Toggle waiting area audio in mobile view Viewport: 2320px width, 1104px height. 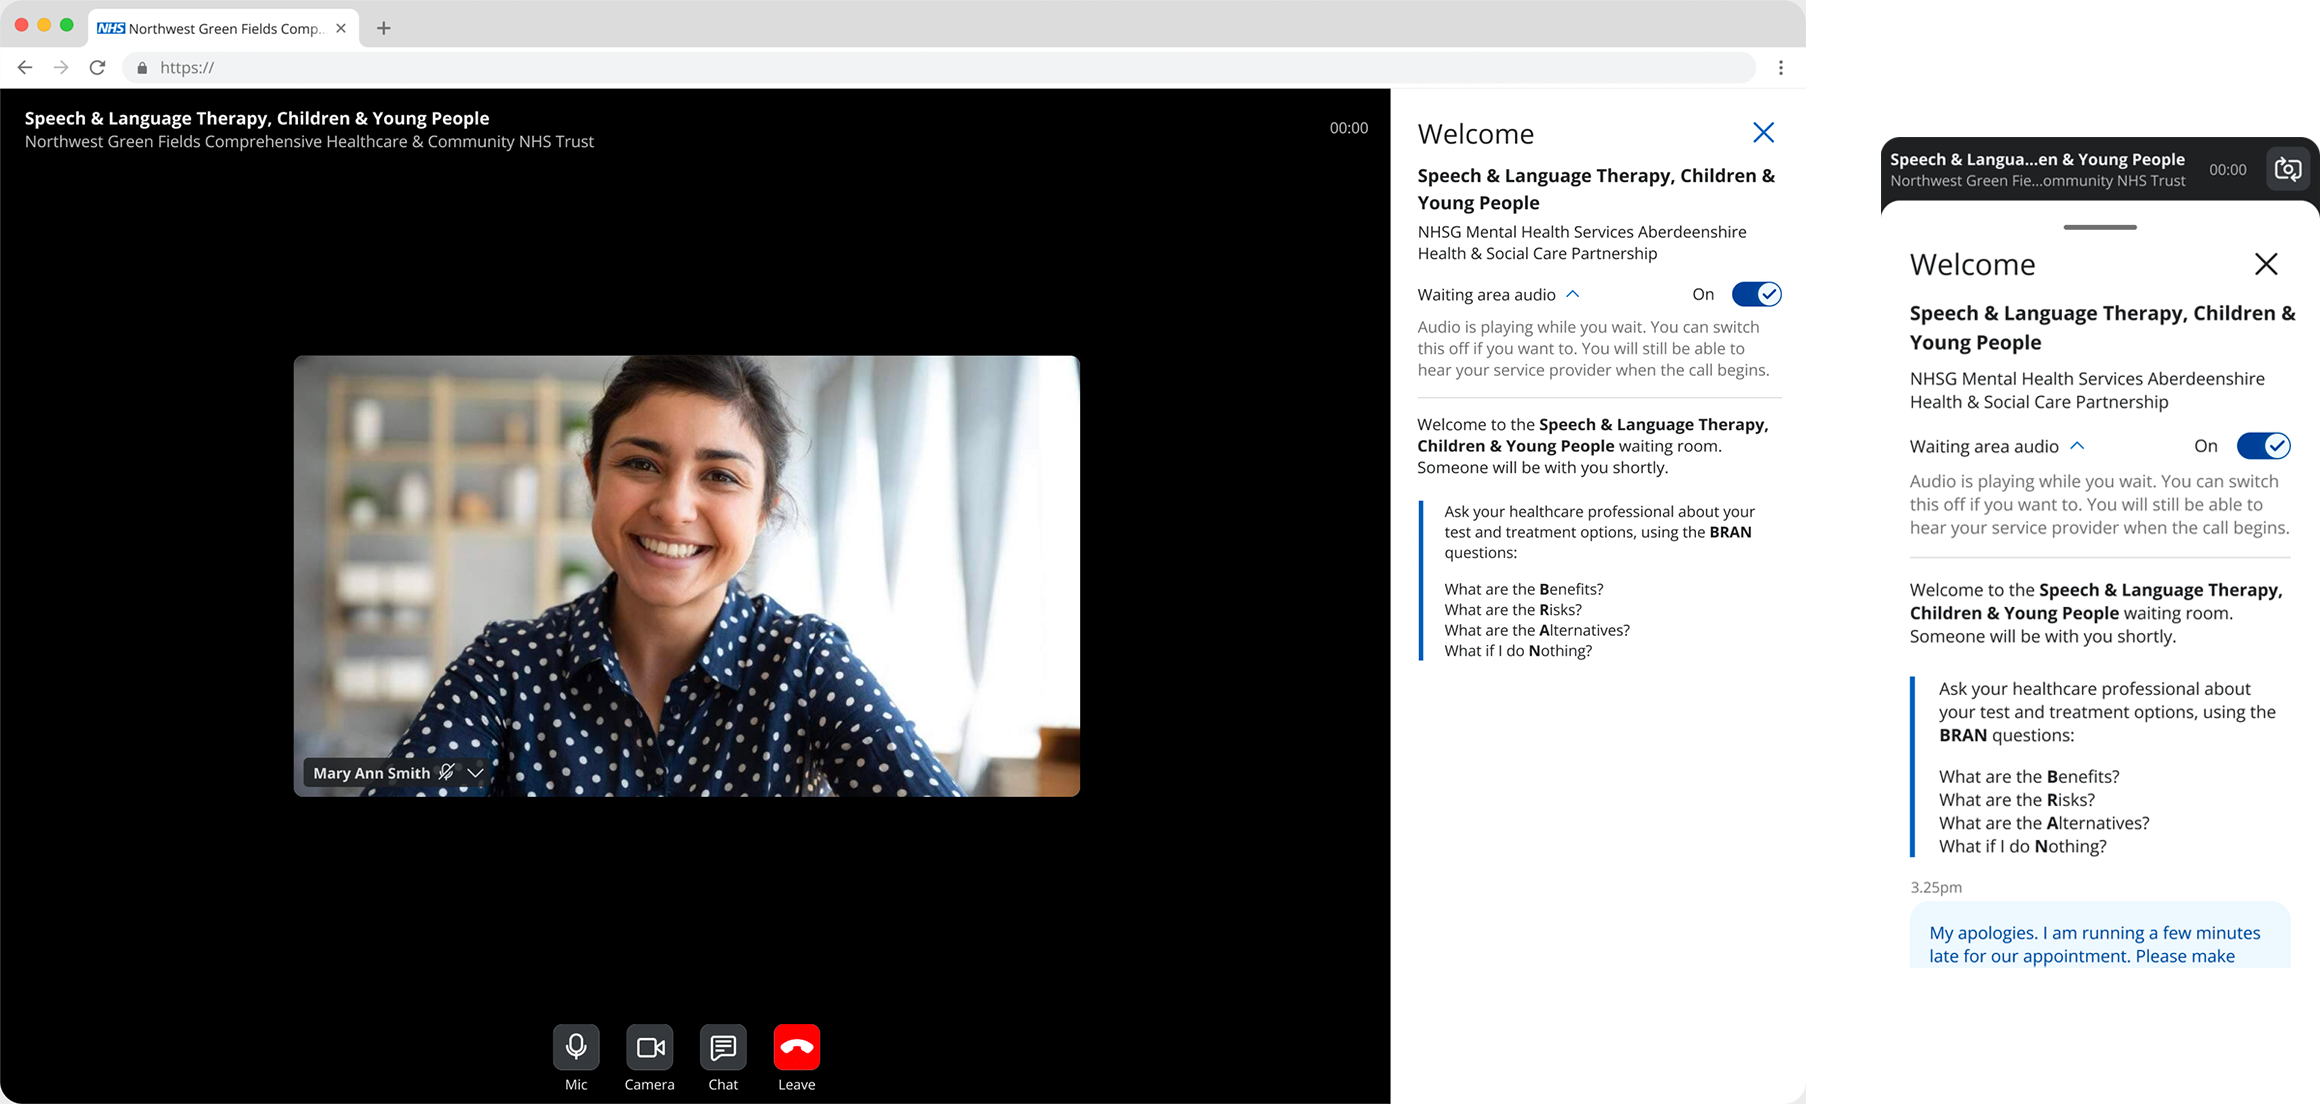point(2262,446)
